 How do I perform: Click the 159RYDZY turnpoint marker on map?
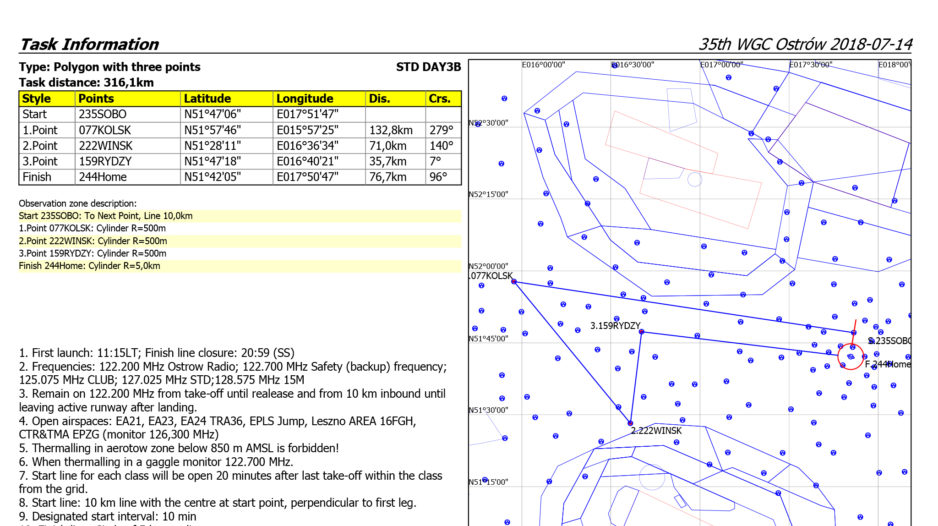pos(641,332)
